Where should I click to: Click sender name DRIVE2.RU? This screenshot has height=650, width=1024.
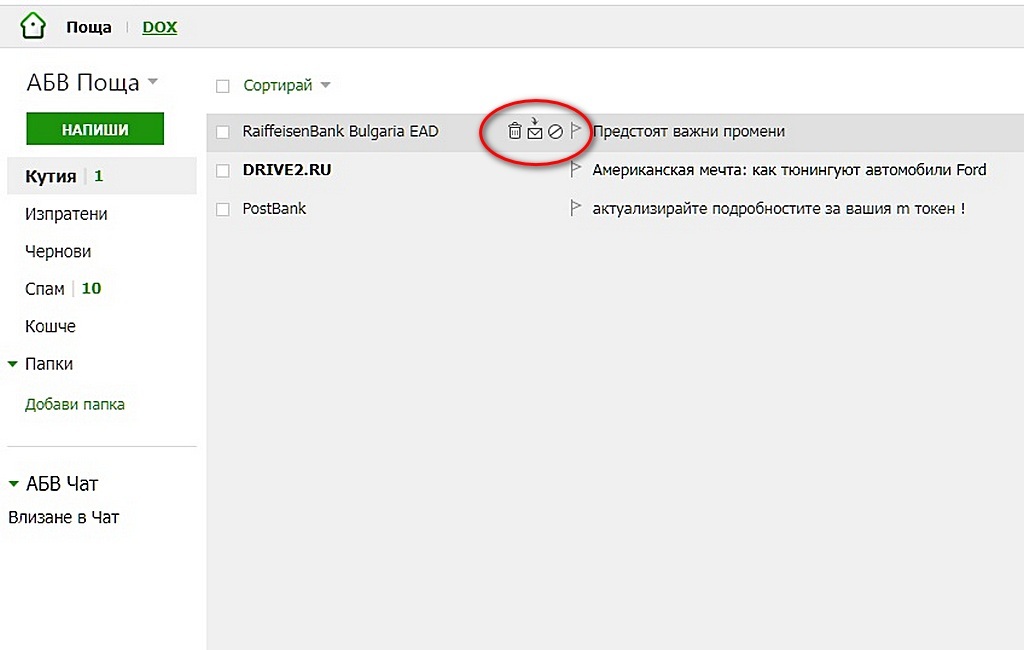(287, 170)
